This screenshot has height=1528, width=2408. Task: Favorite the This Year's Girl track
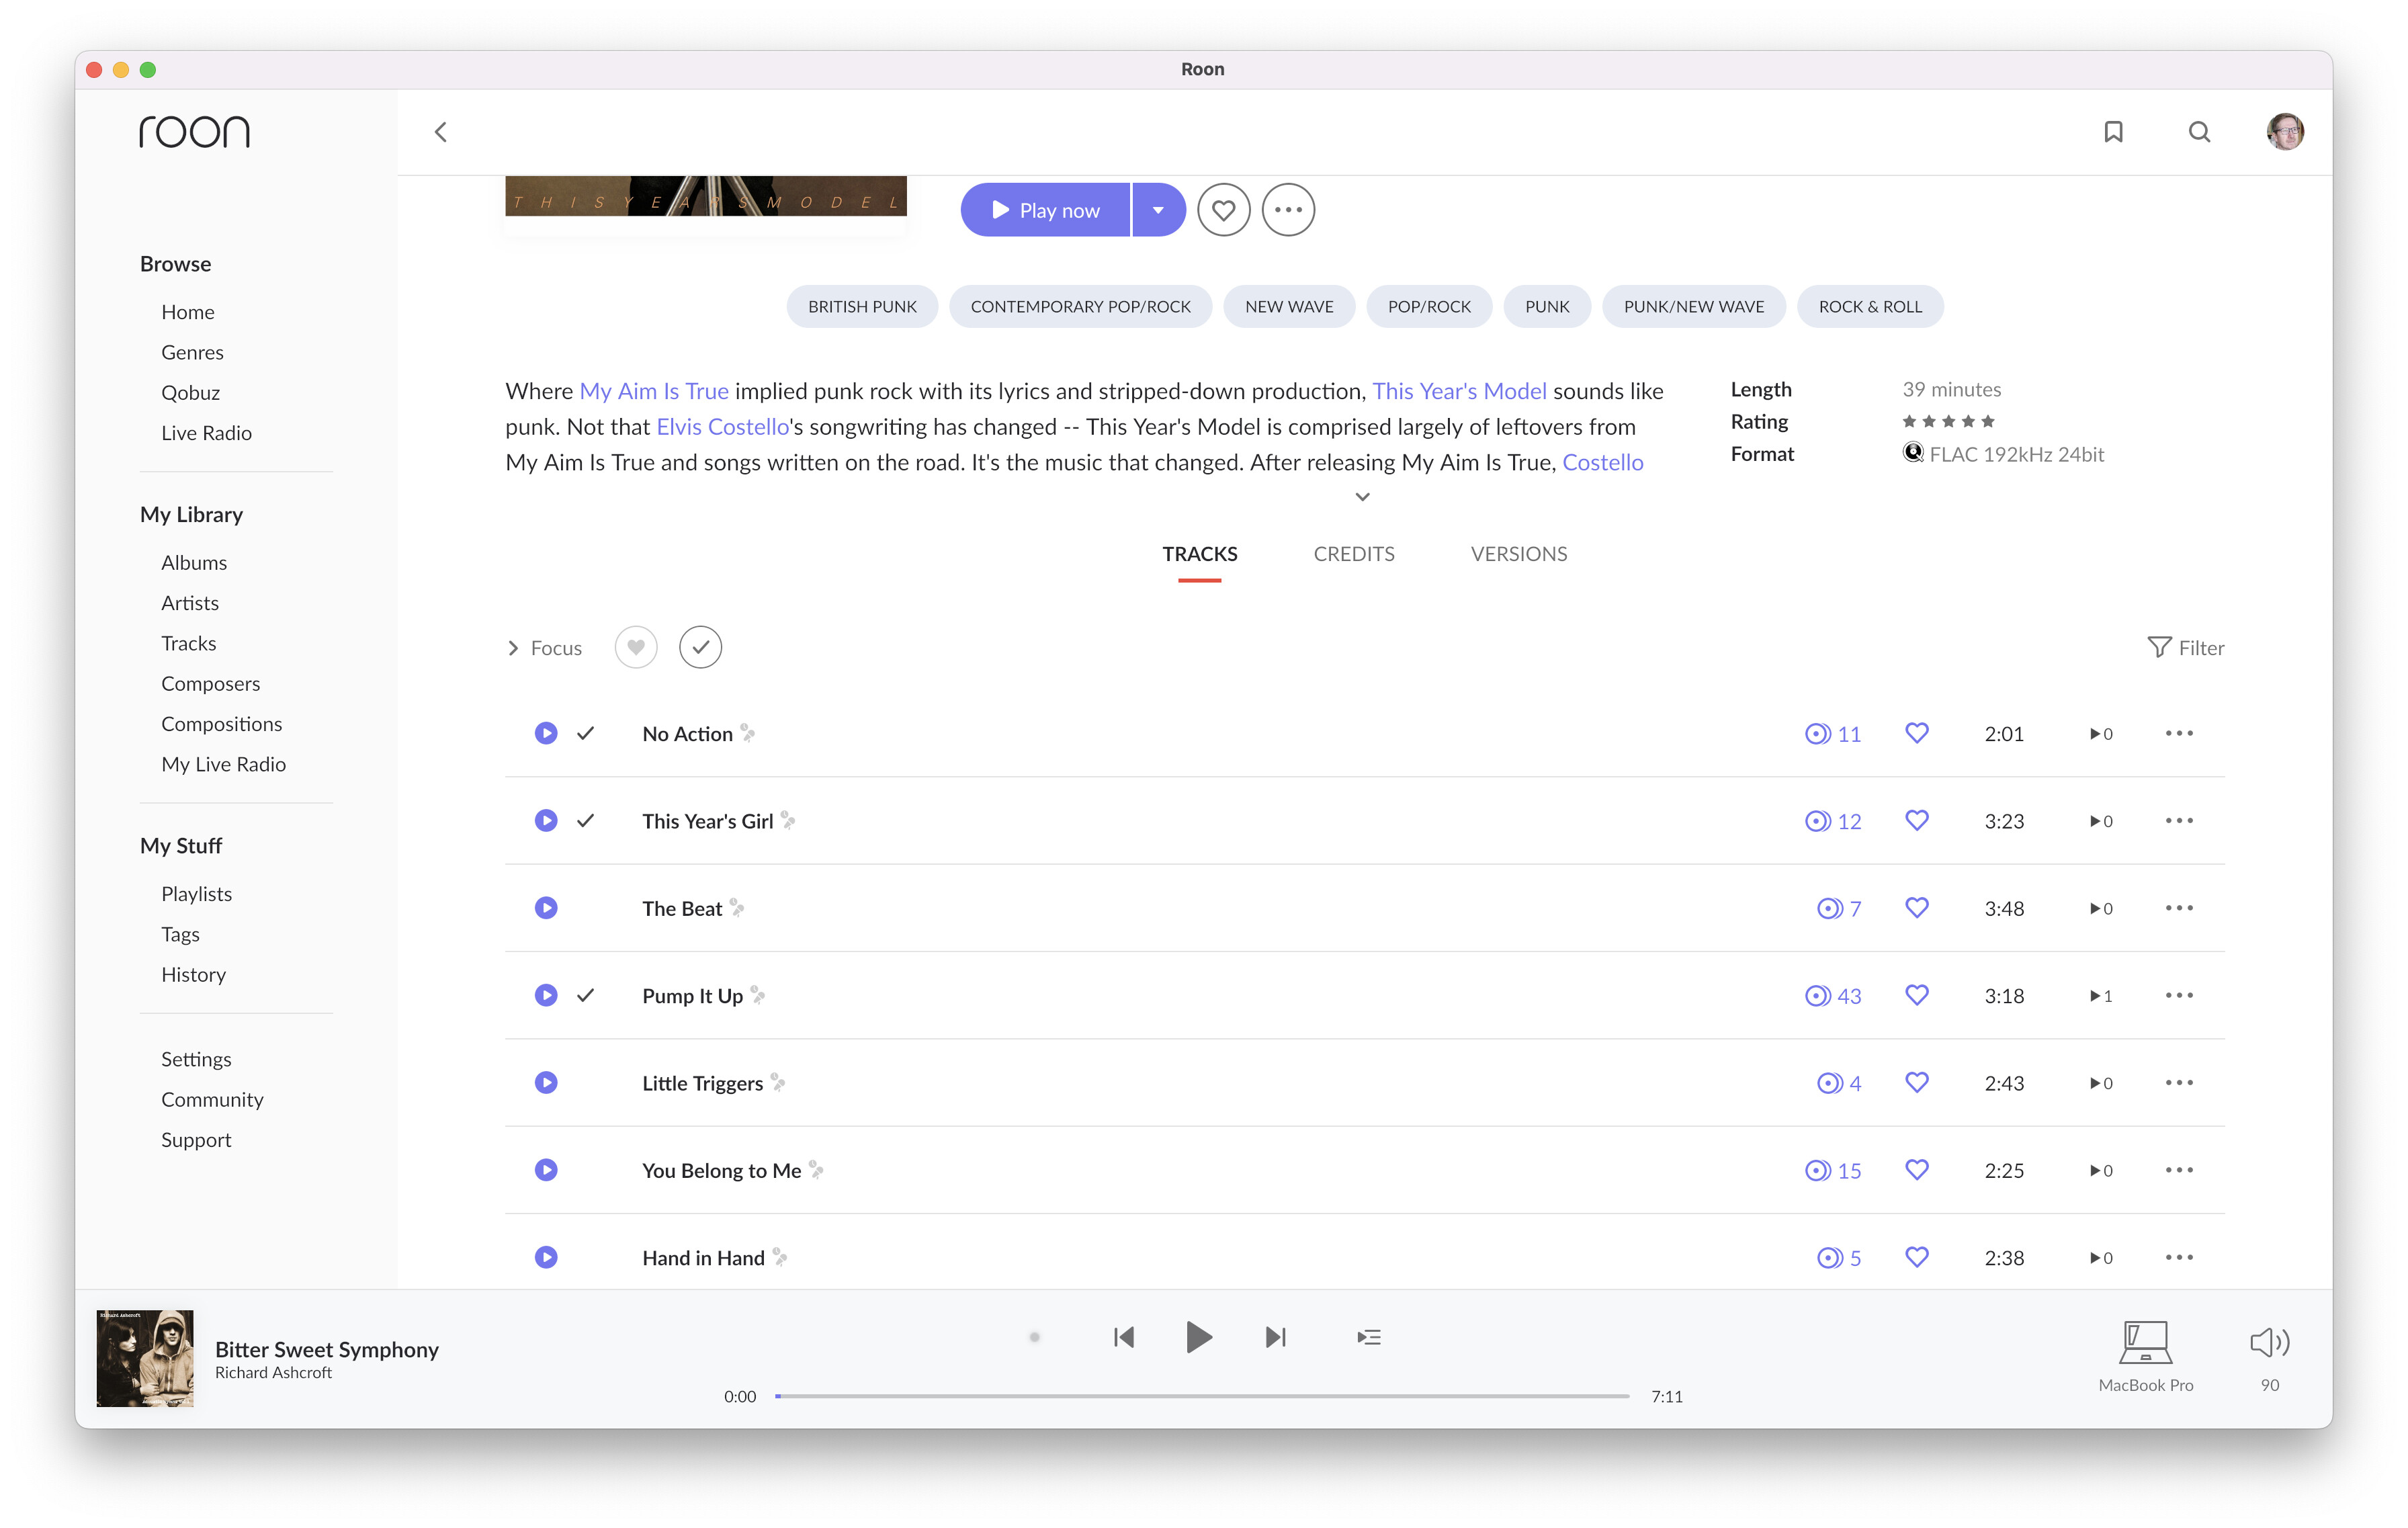1917,820
